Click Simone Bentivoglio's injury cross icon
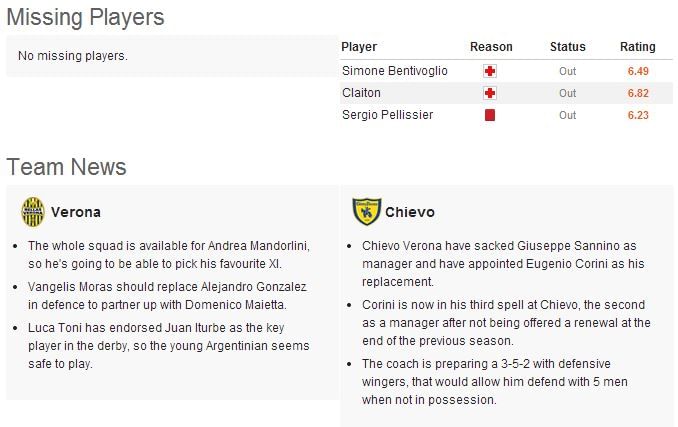The height and width of the screenshot is (427, 678). [x=490, y=71]
